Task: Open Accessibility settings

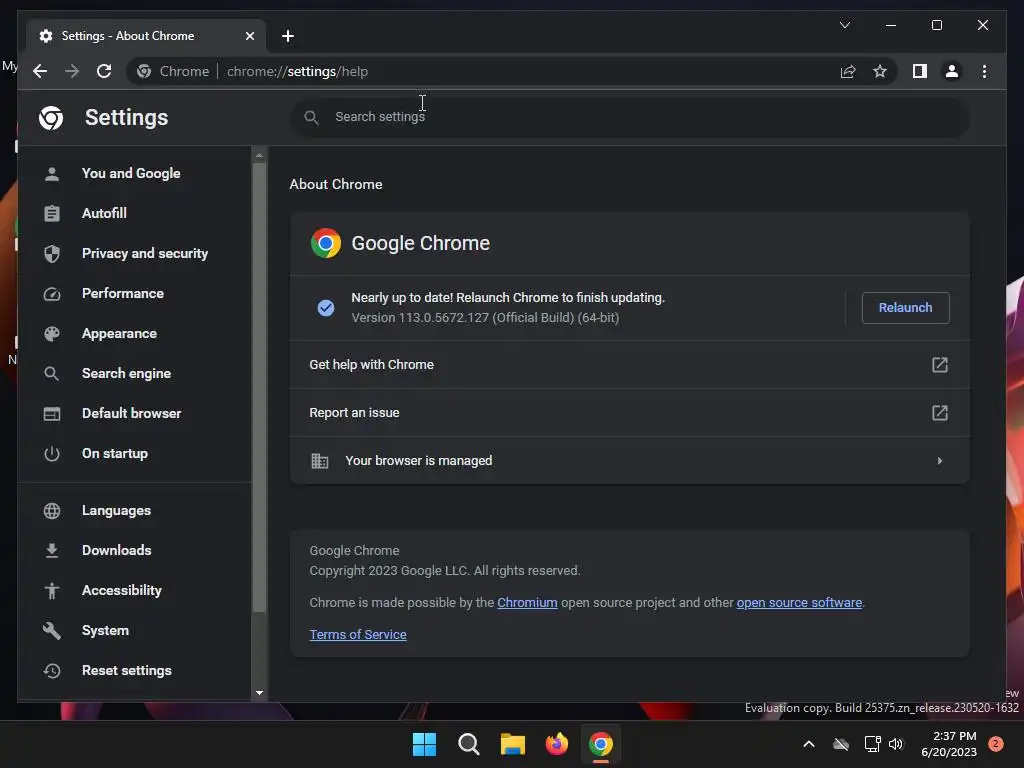Action: click(x=121, y=590)
